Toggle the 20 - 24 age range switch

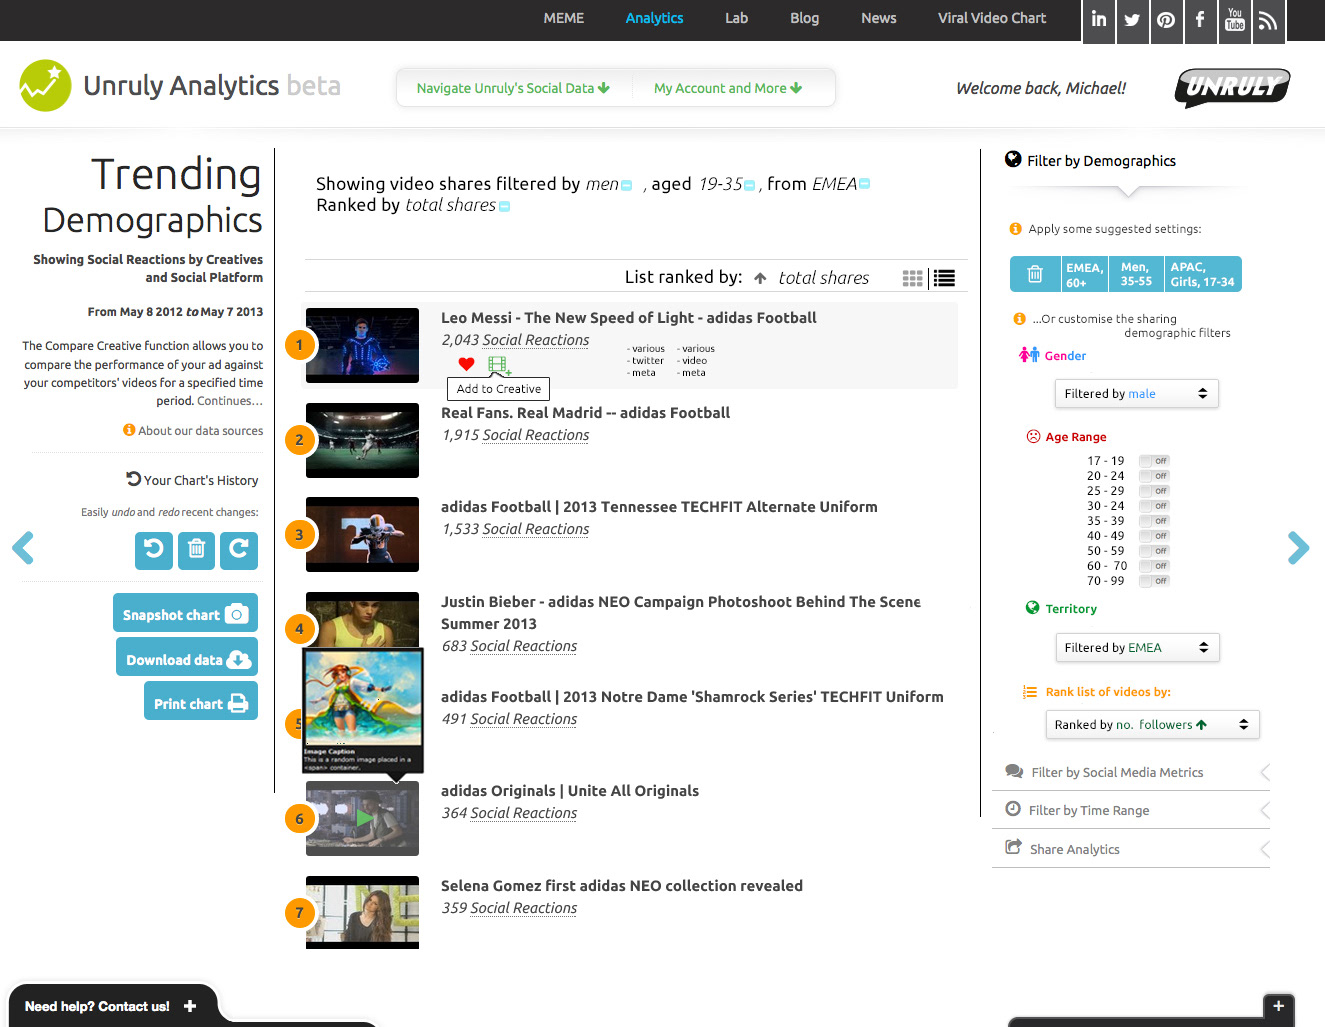pos(1154,476)
